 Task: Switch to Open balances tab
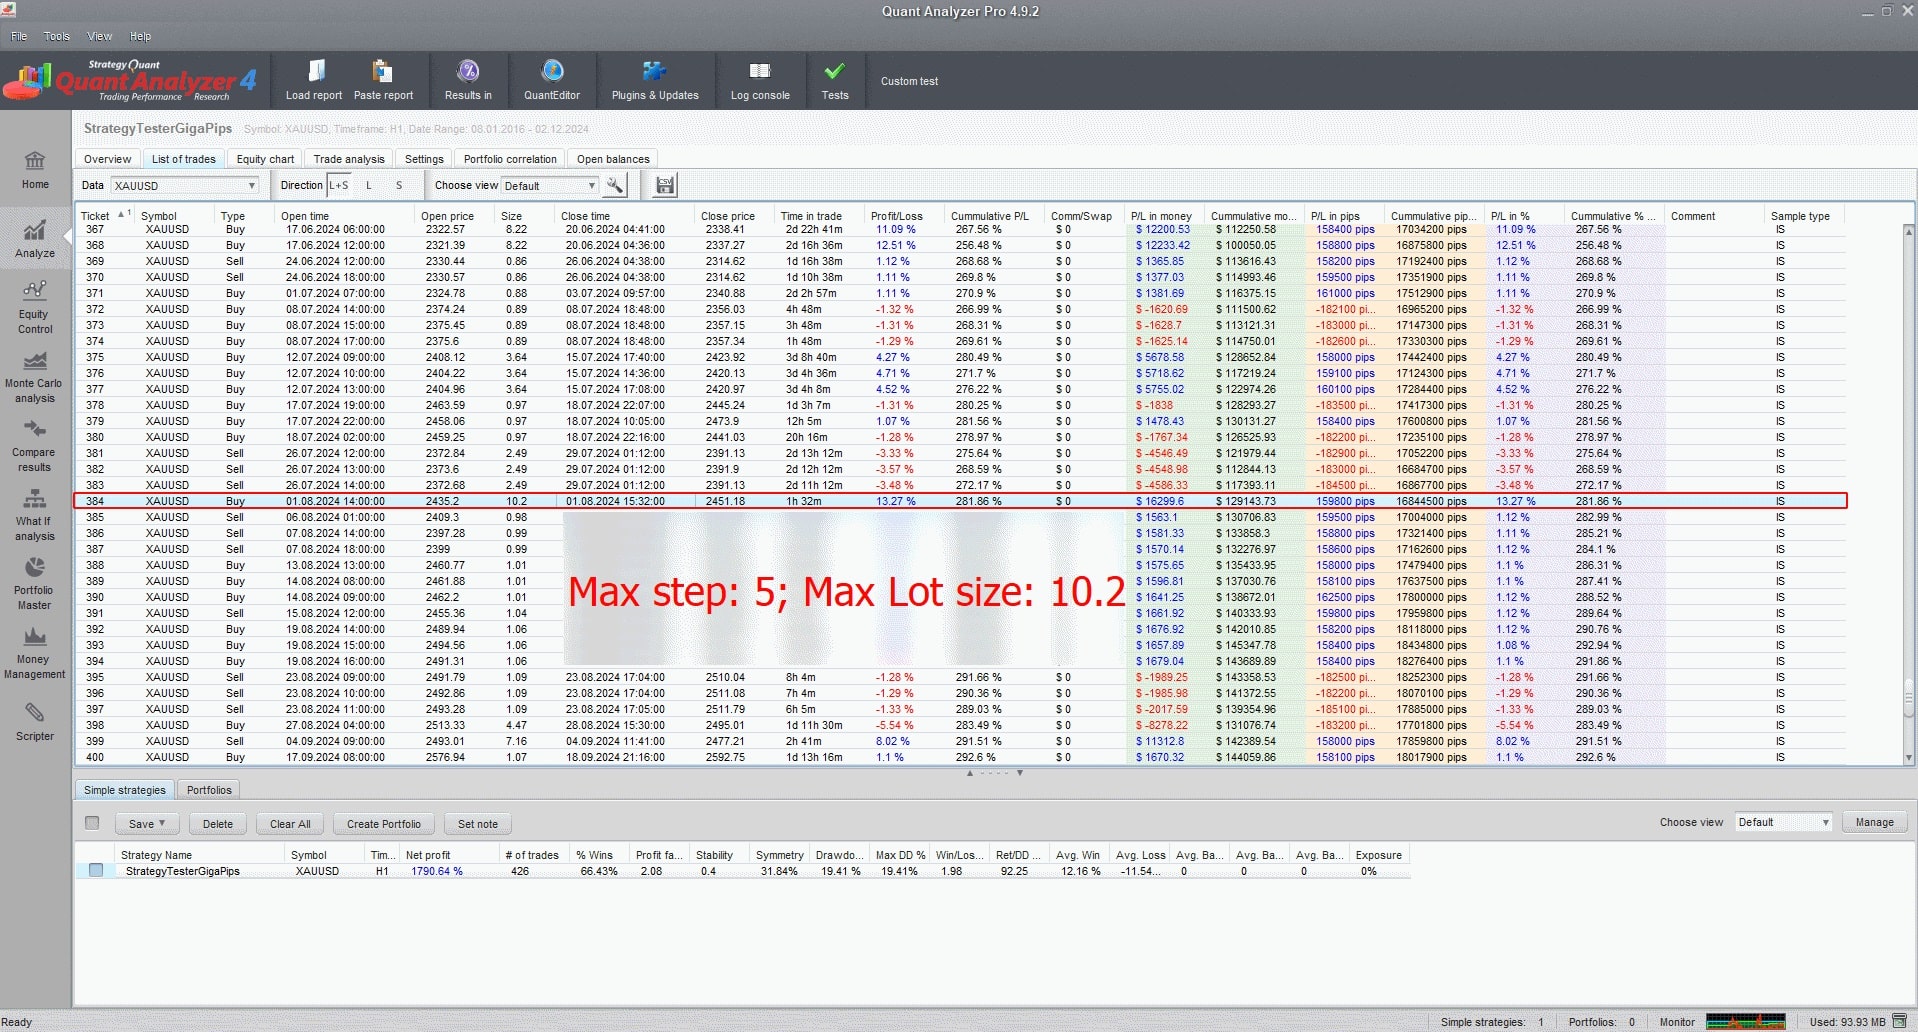[x=613, y=159]
